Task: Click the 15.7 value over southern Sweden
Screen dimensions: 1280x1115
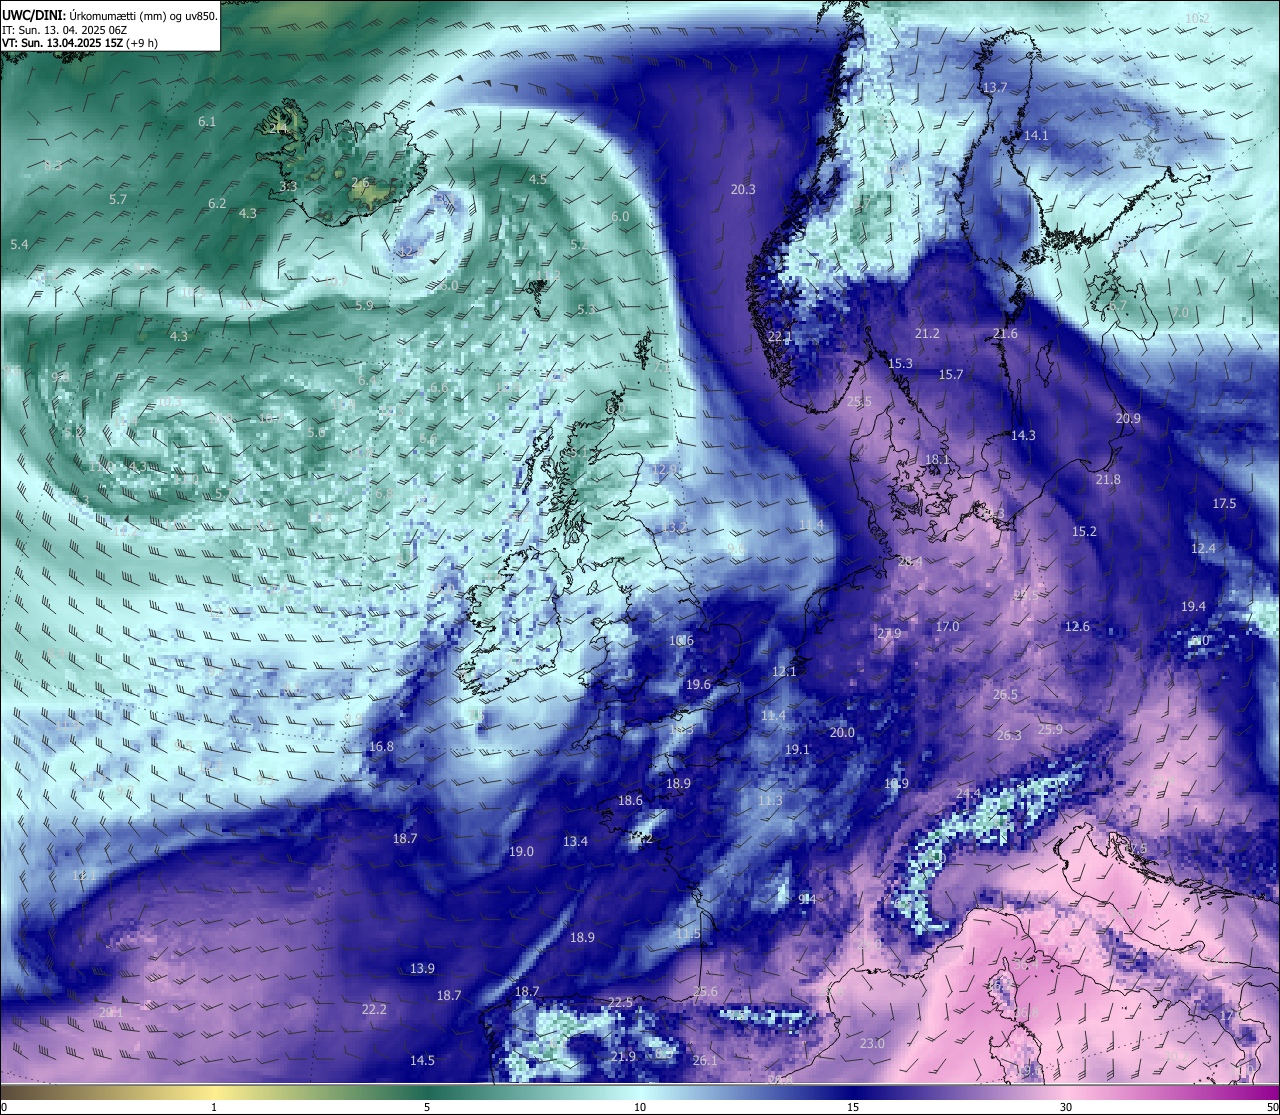Action: [x=951, y=374]
